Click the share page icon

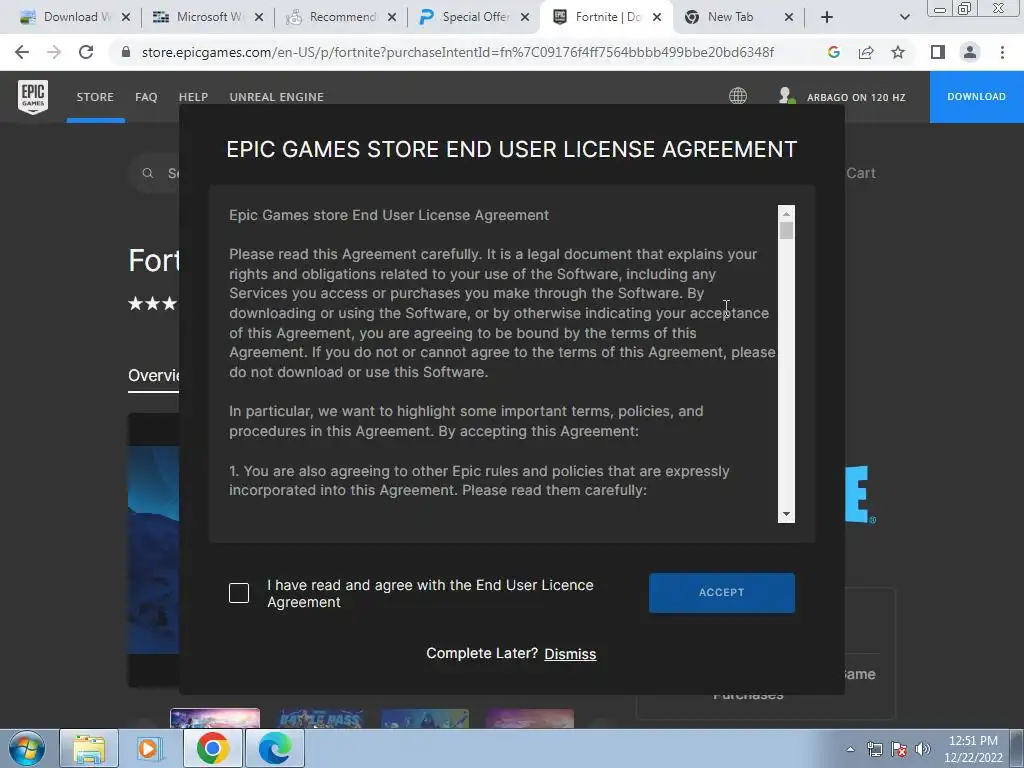pos(866,52)
